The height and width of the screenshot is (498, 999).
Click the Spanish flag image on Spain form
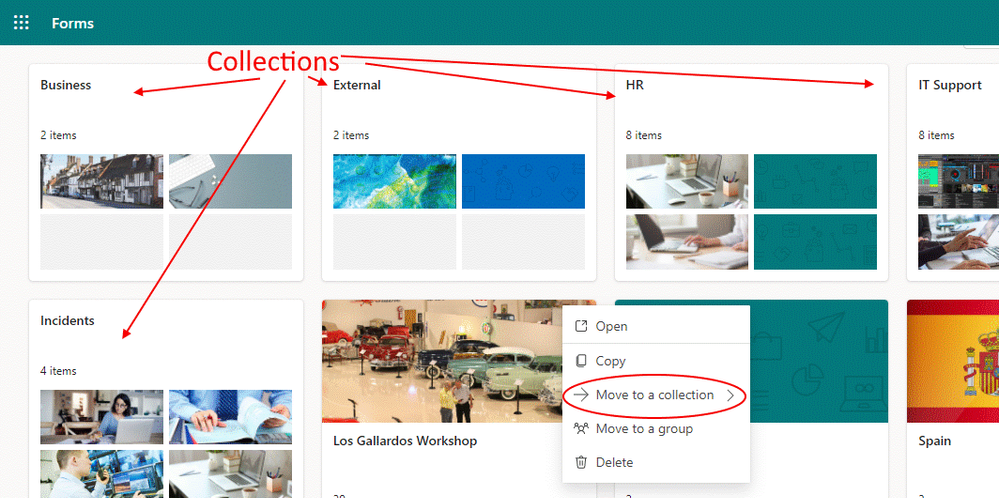coord(953,361)
